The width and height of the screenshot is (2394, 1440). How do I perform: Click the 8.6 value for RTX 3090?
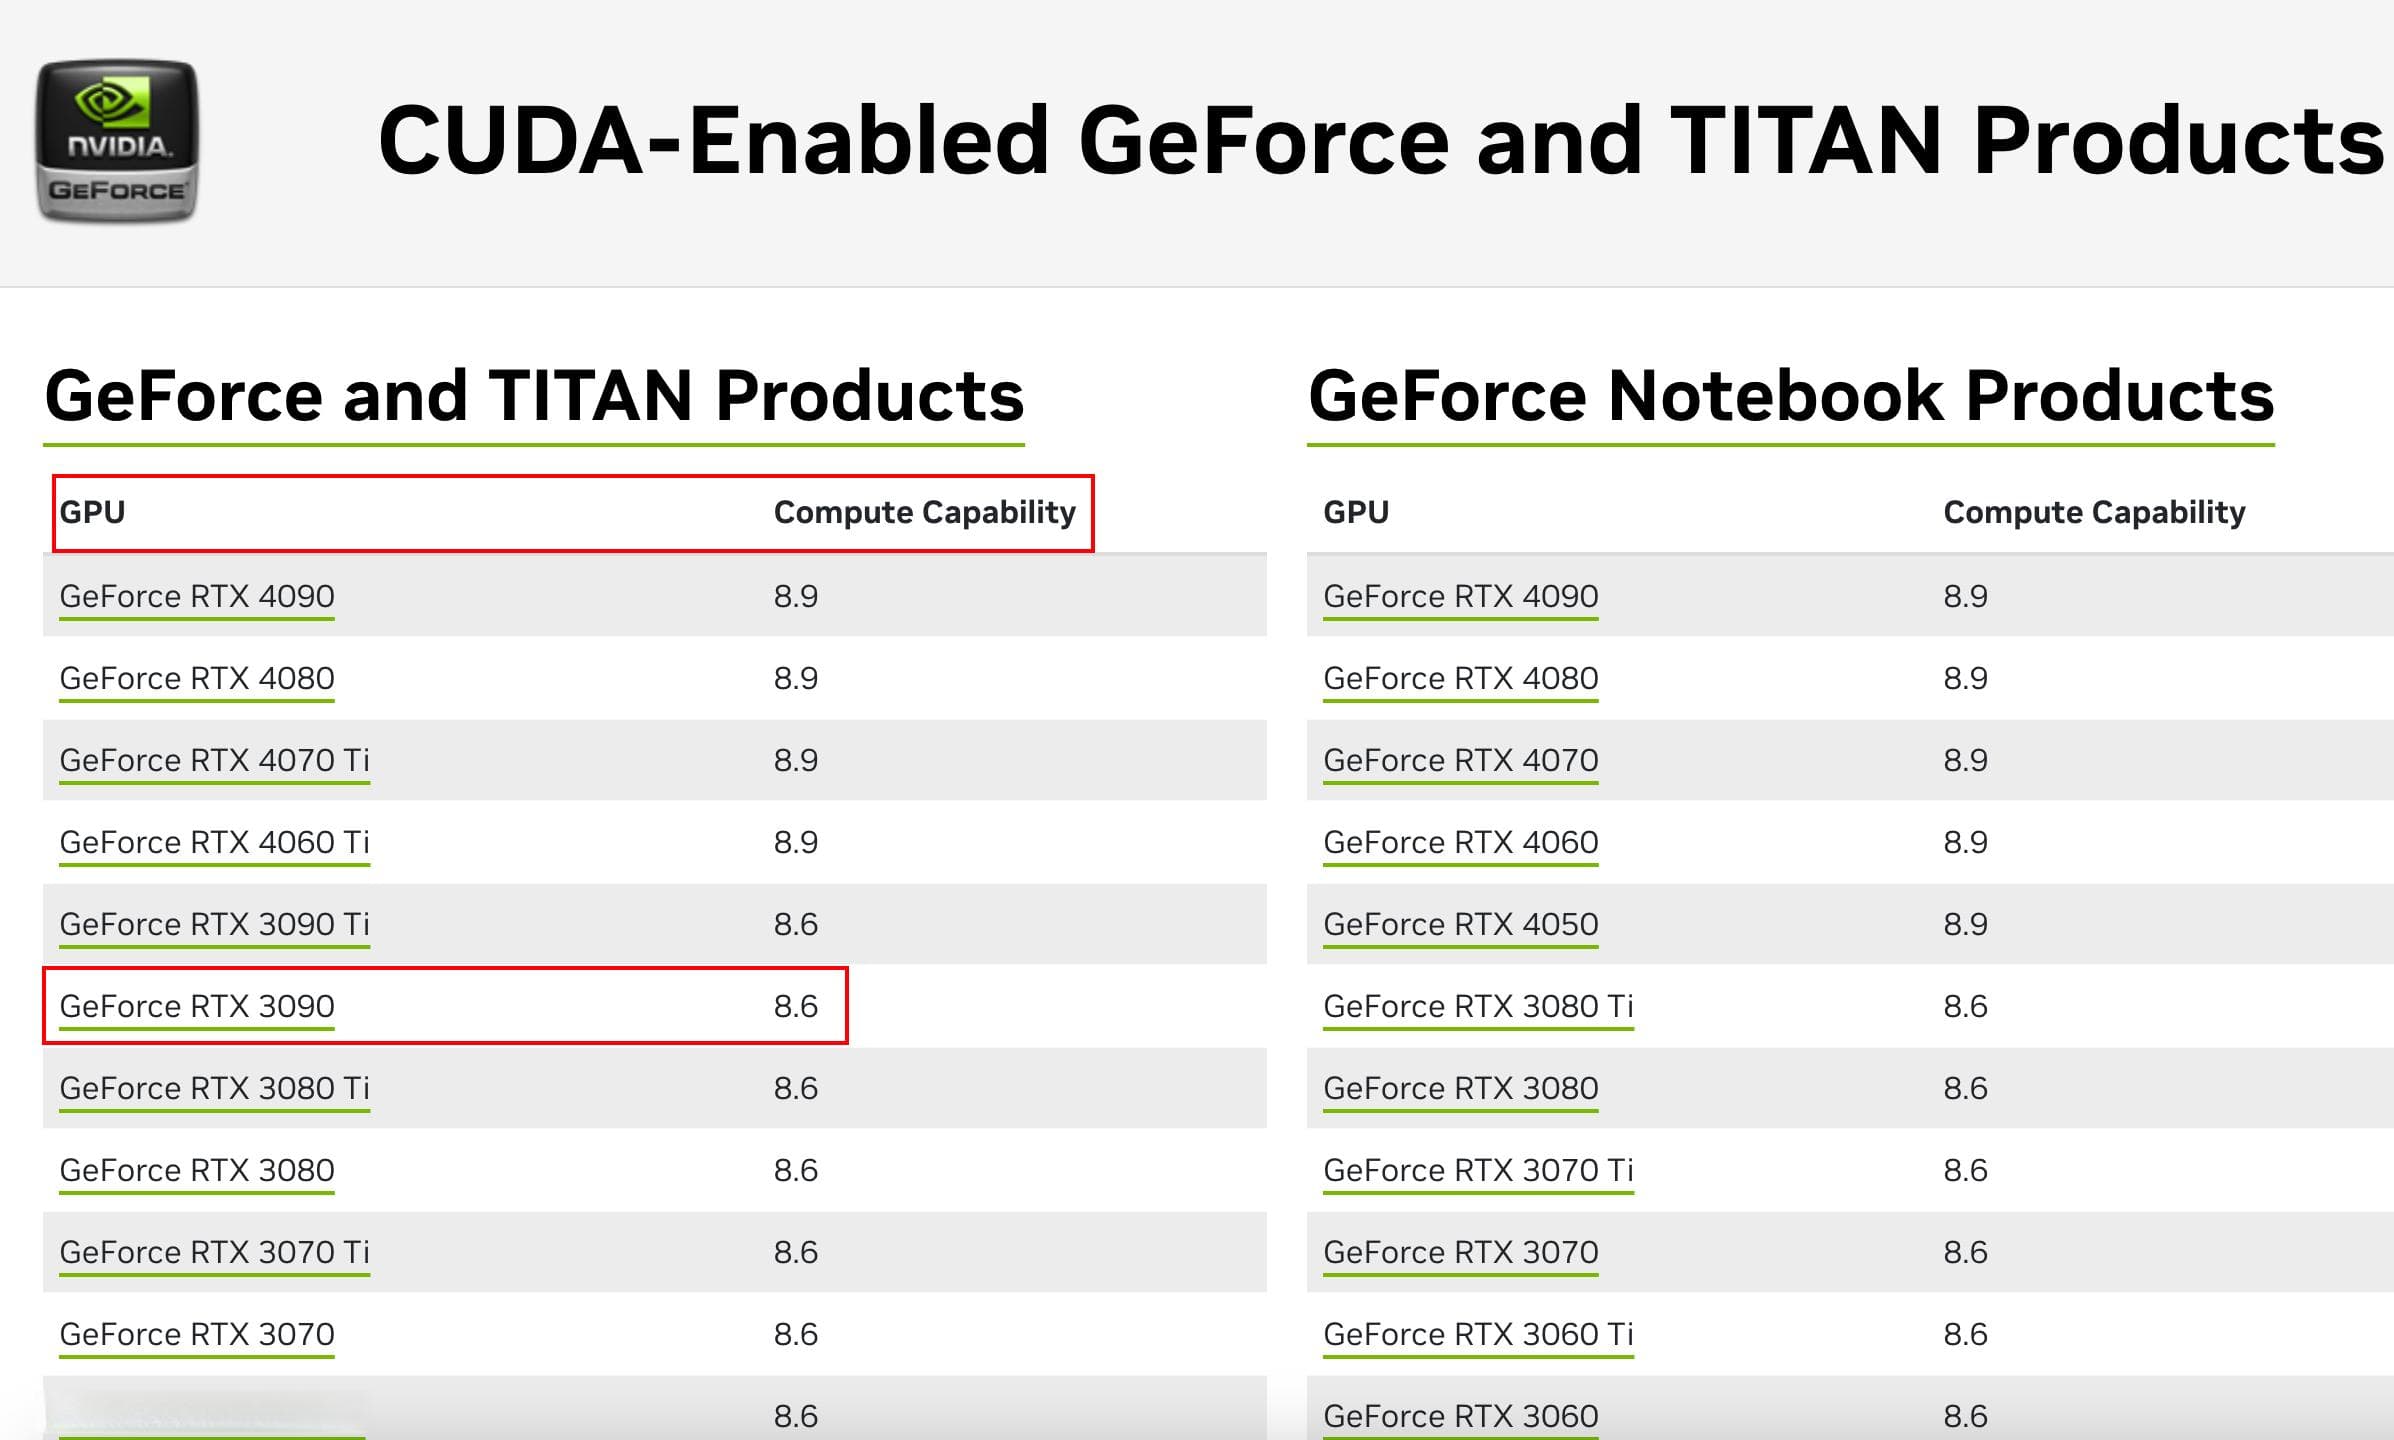click(x=796, y=1006)
